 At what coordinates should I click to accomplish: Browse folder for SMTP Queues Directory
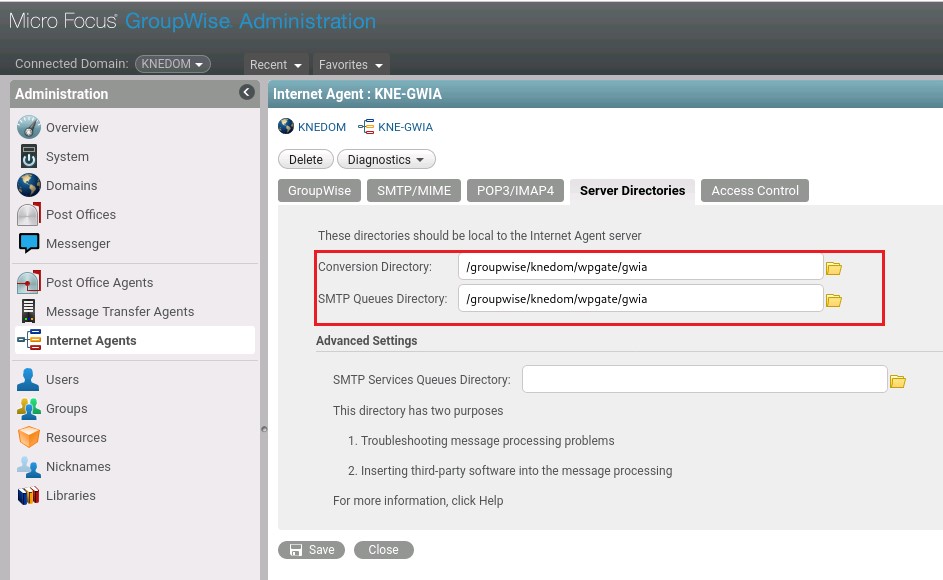click(x=834, y=300)
